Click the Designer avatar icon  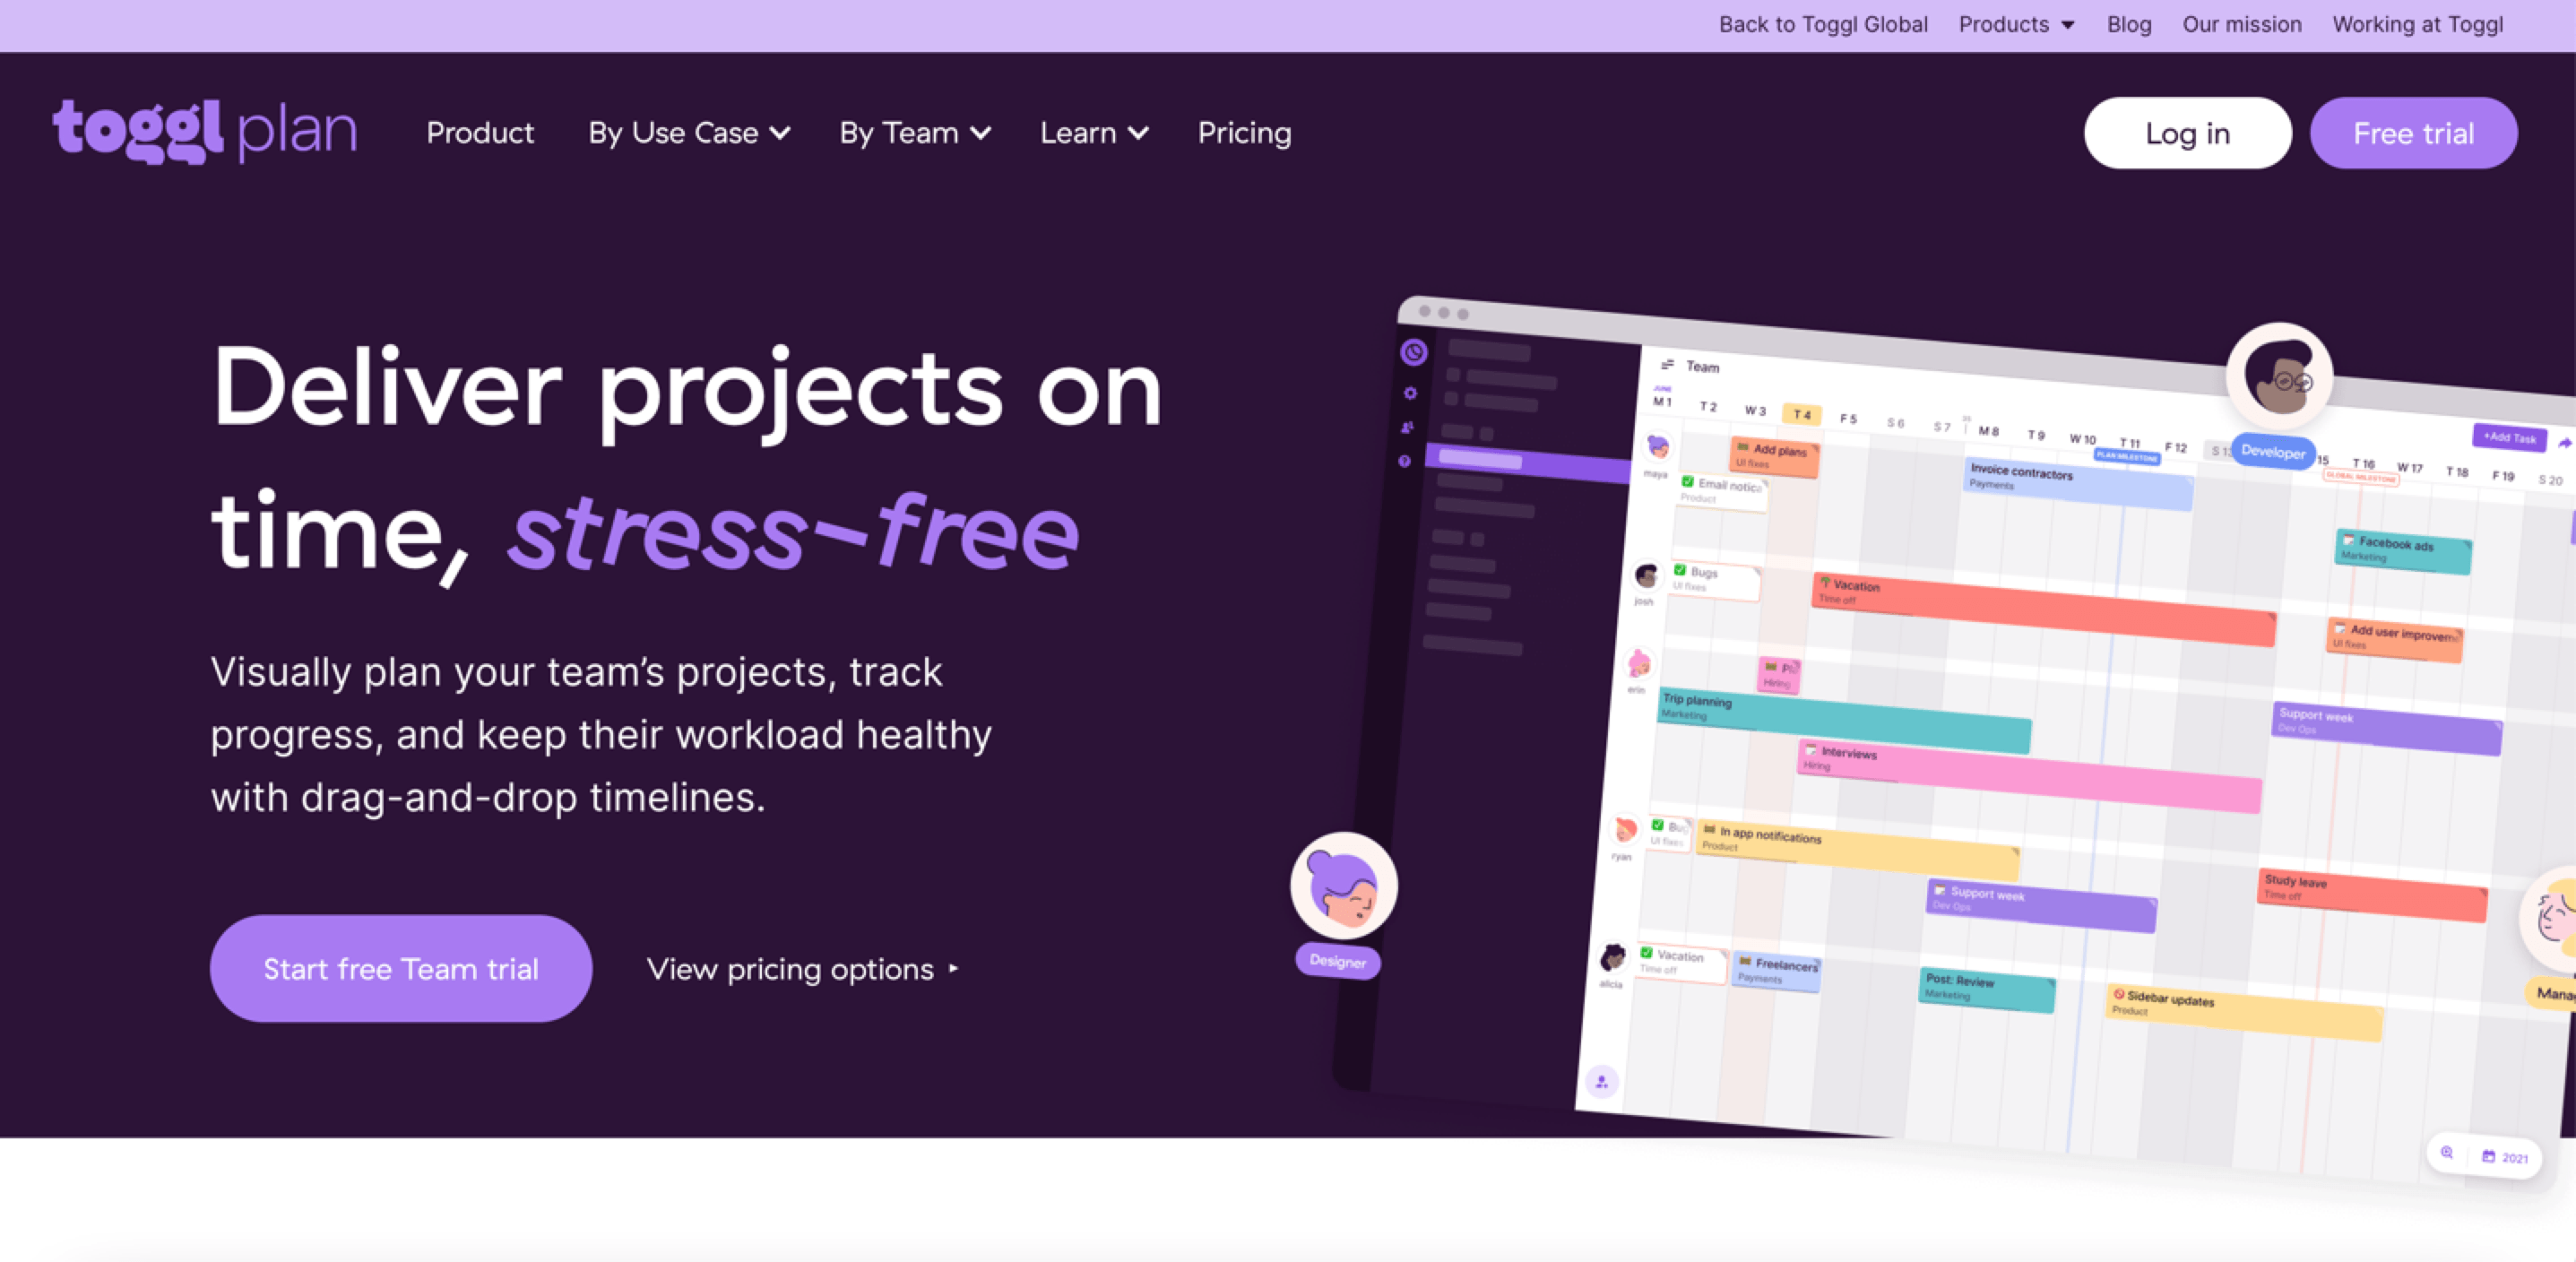[1344, 887]
